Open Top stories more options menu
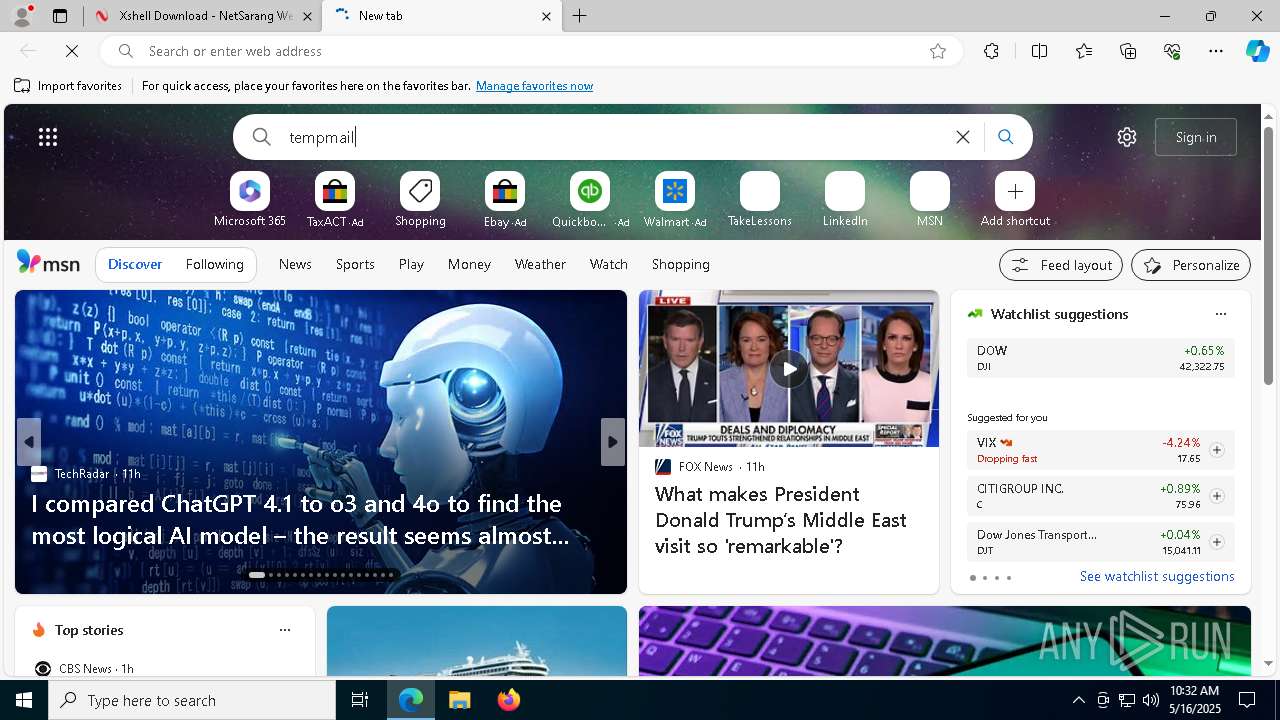The image size is (1280, 720). tap(285, 630)
